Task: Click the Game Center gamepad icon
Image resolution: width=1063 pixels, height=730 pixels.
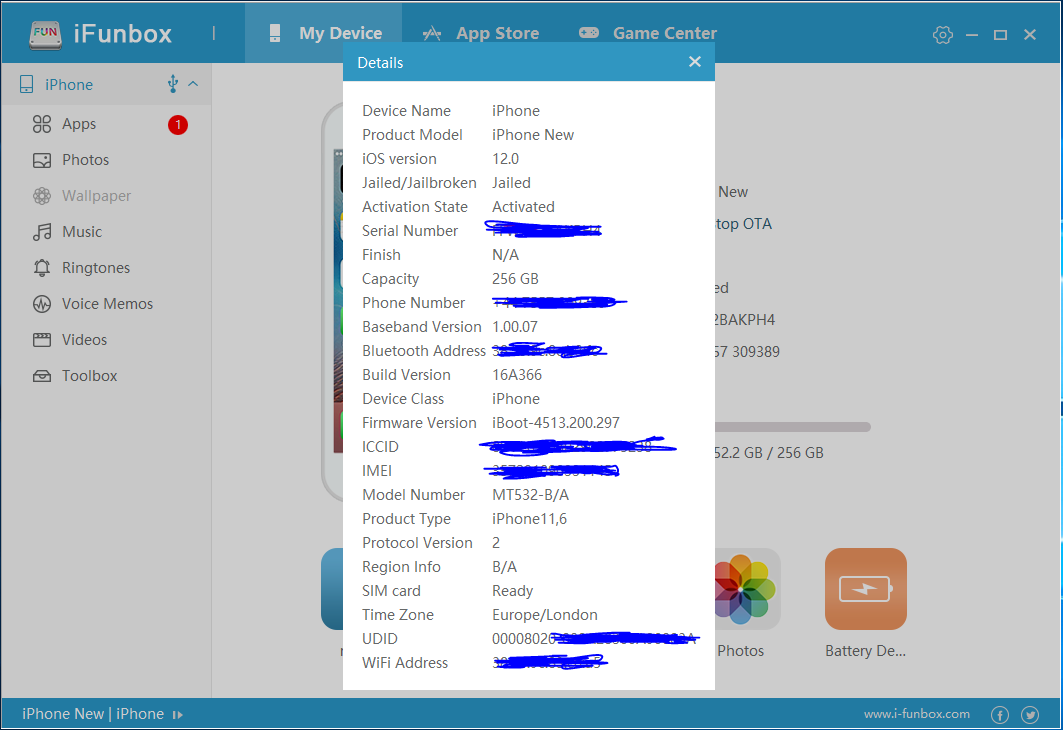Action: tap(588, 33)
